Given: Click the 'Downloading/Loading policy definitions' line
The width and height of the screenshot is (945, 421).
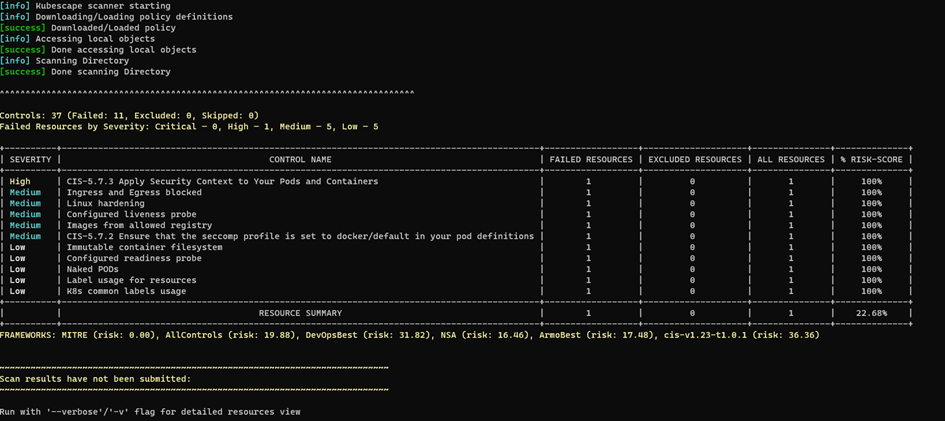Looking at the screenshot, I should [116, 17].
